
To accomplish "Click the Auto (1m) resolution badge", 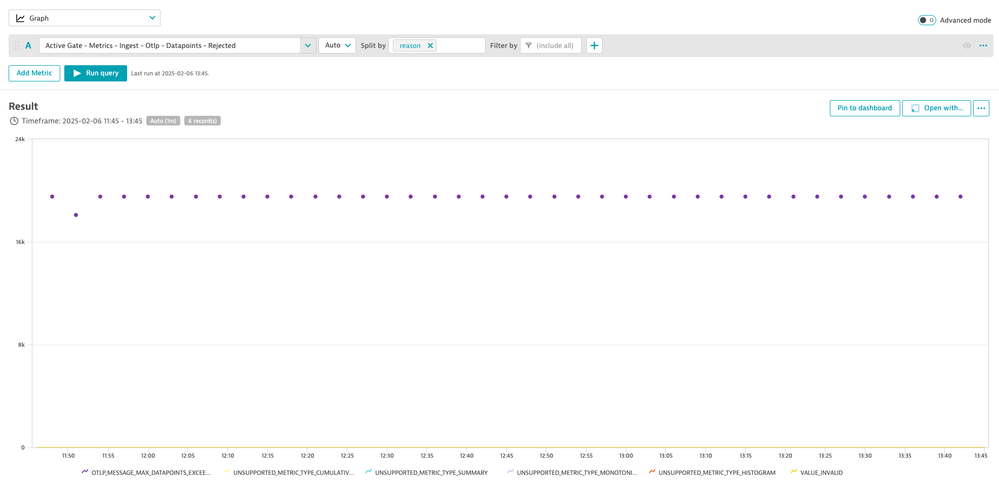I will pos(163,121).
